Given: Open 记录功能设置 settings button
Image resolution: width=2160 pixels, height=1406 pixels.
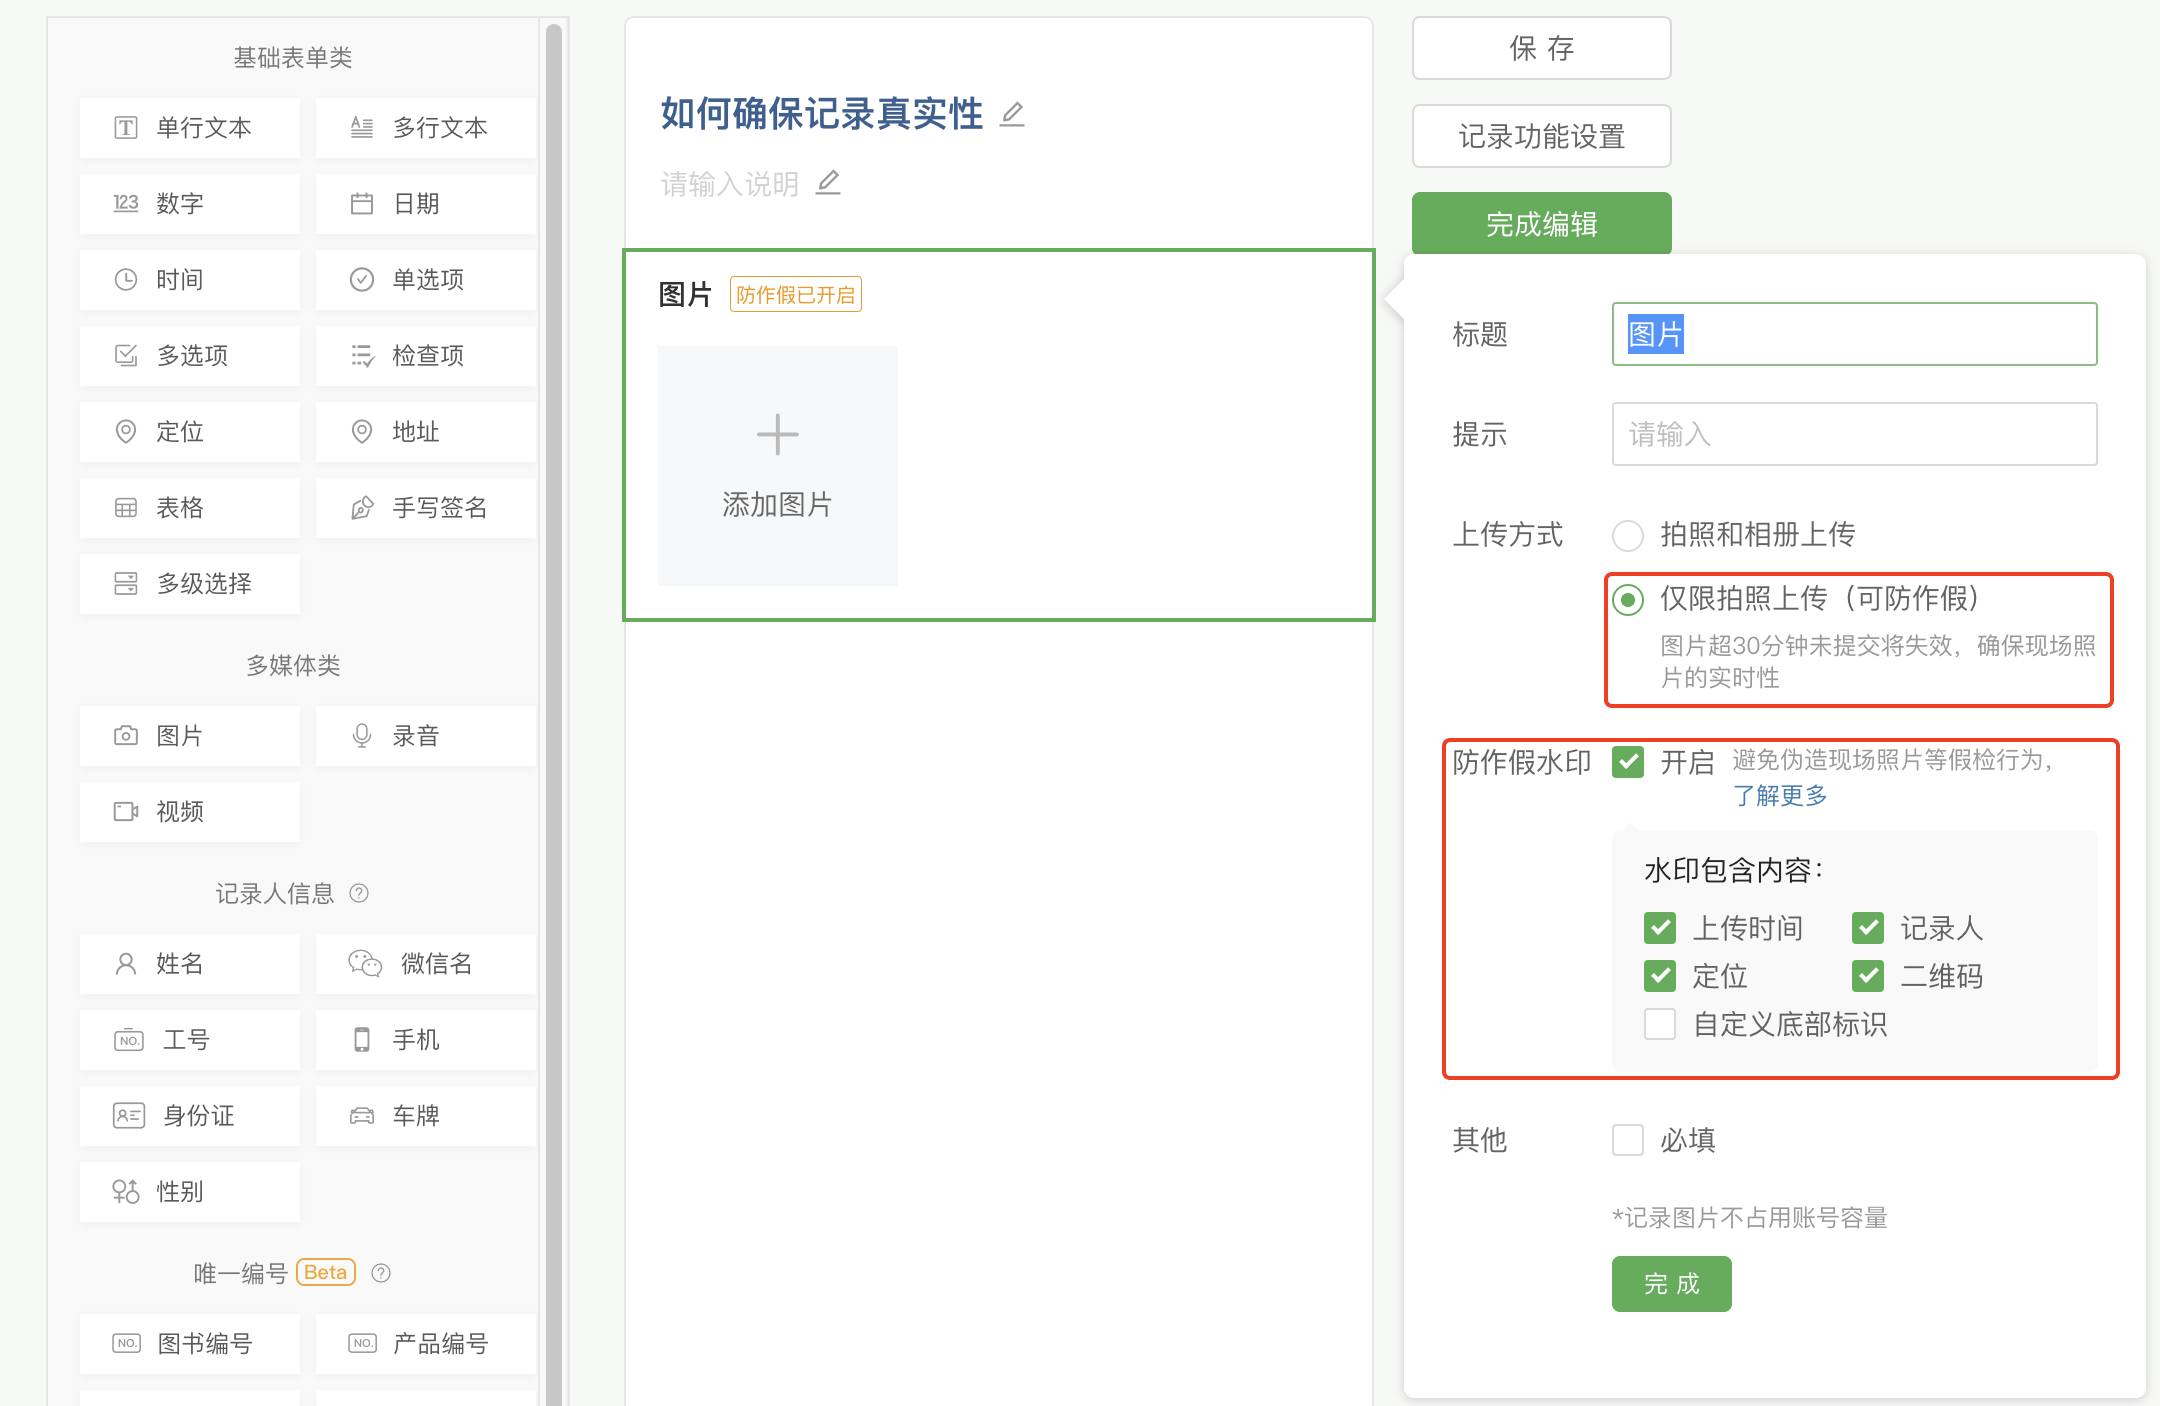Looking at the screenshot, I should point(1541,136).
